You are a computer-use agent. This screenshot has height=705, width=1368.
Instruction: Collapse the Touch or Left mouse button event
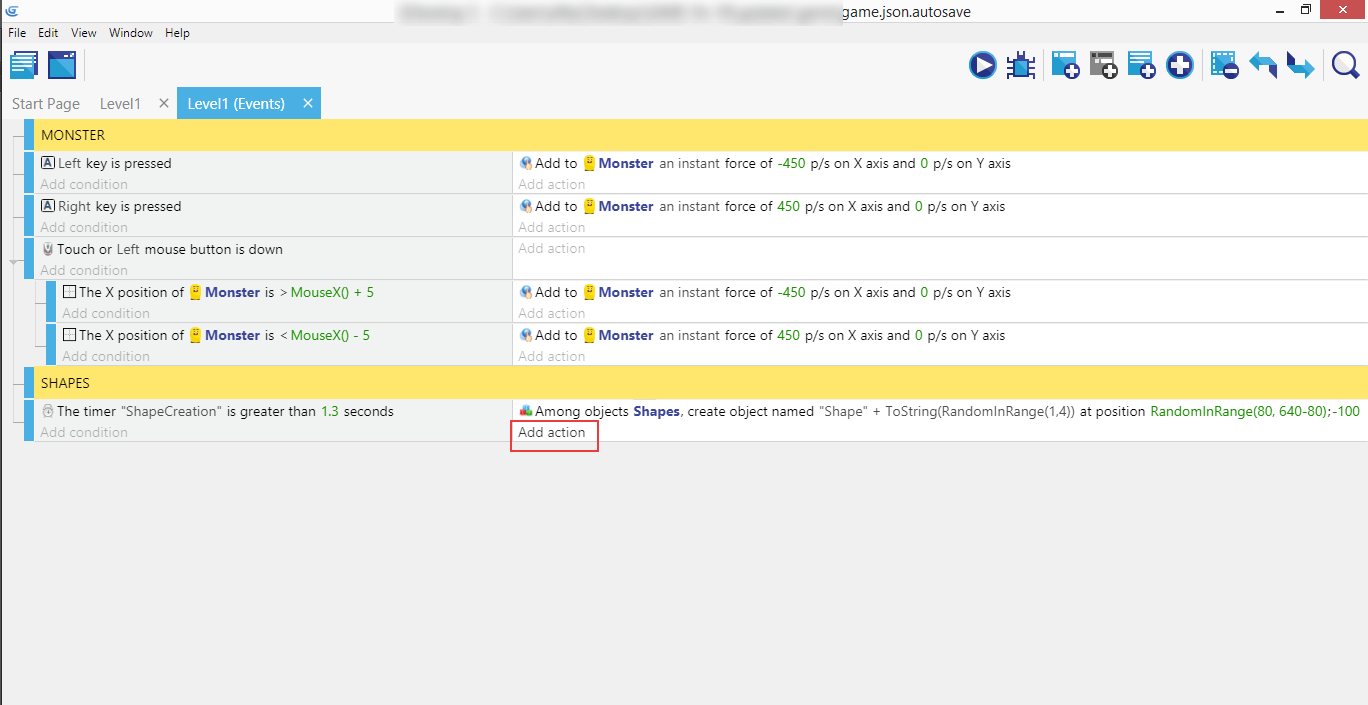[x=14, y=261]
